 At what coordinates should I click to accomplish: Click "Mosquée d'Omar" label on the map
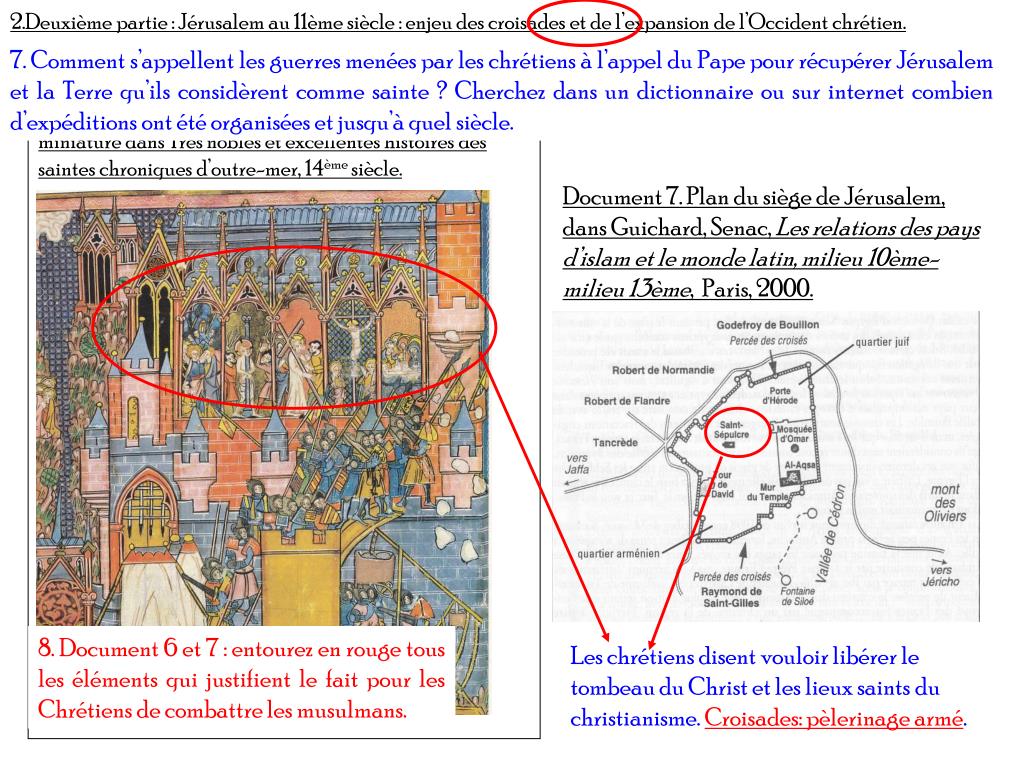(x=794, y=434)
